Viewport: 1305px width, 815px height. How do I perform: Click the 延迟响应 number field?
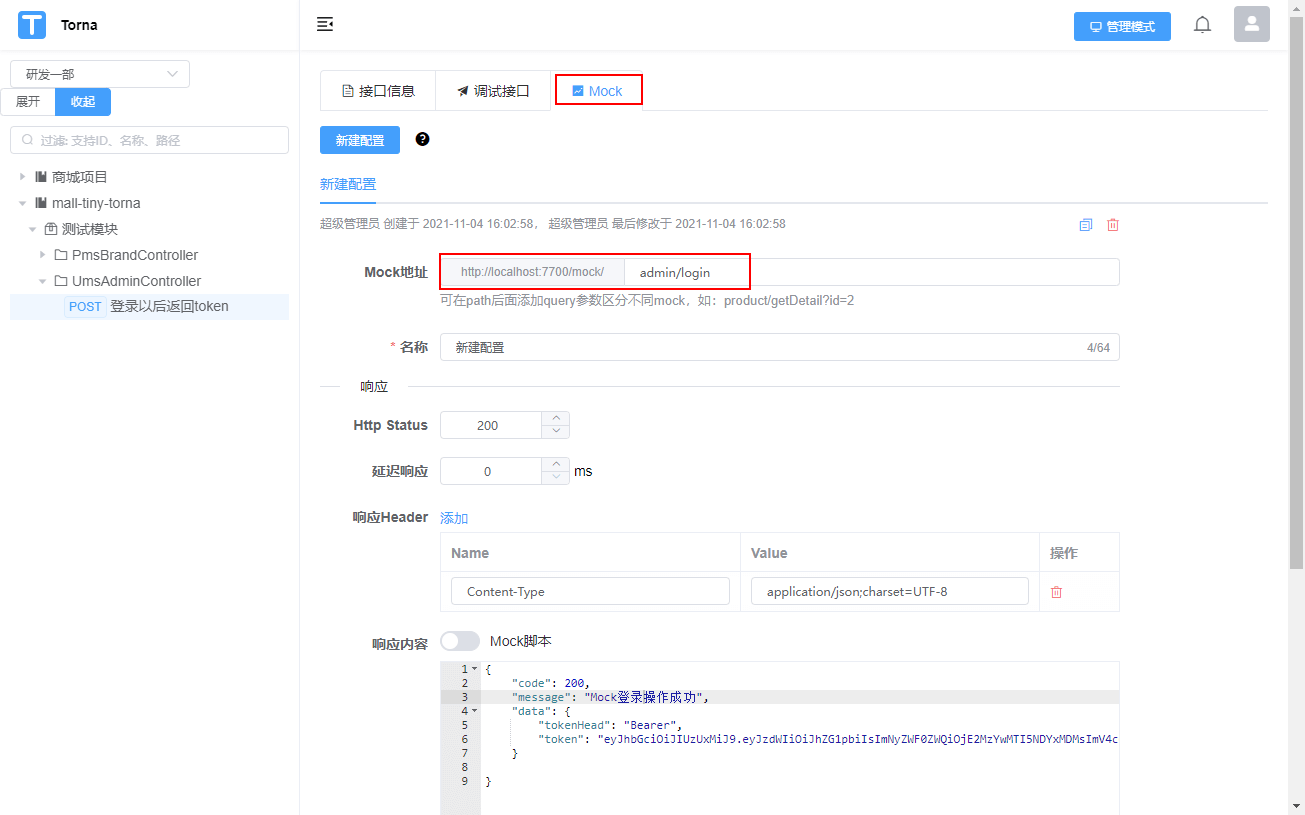click(x=491, y=471)
